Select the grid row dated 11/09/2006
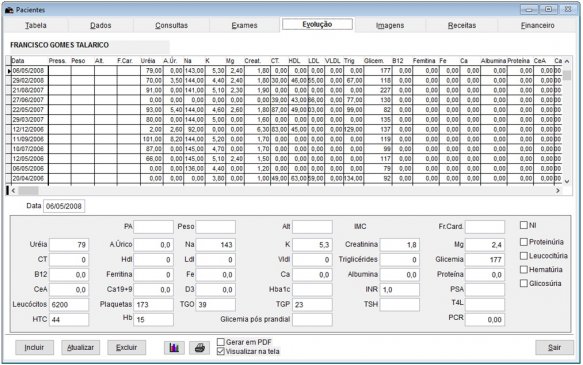Screen dimensions: 583x365 click(284, 139)
